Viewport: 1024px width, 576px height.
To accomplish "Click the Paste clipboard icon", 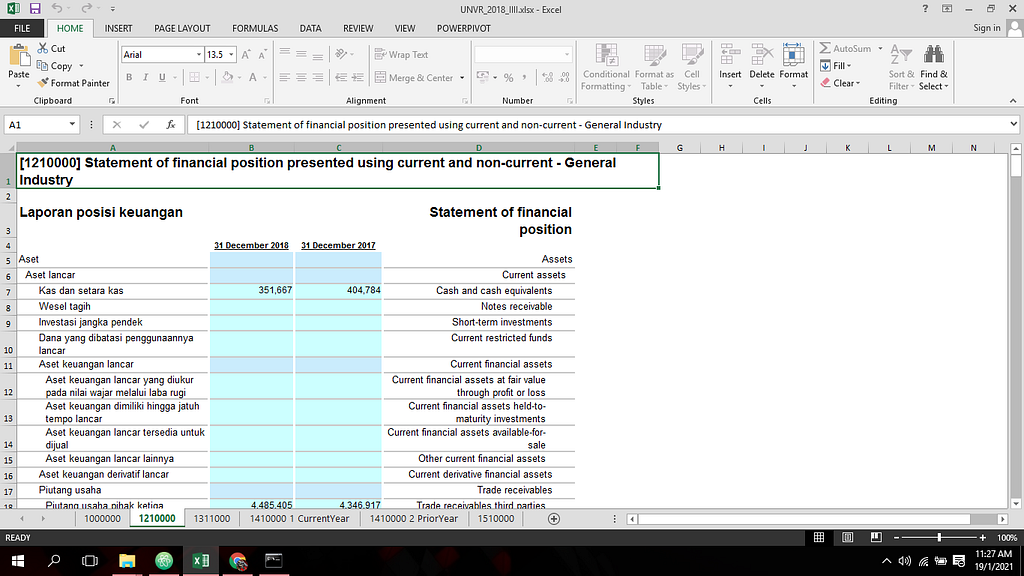I will (19, 57).
